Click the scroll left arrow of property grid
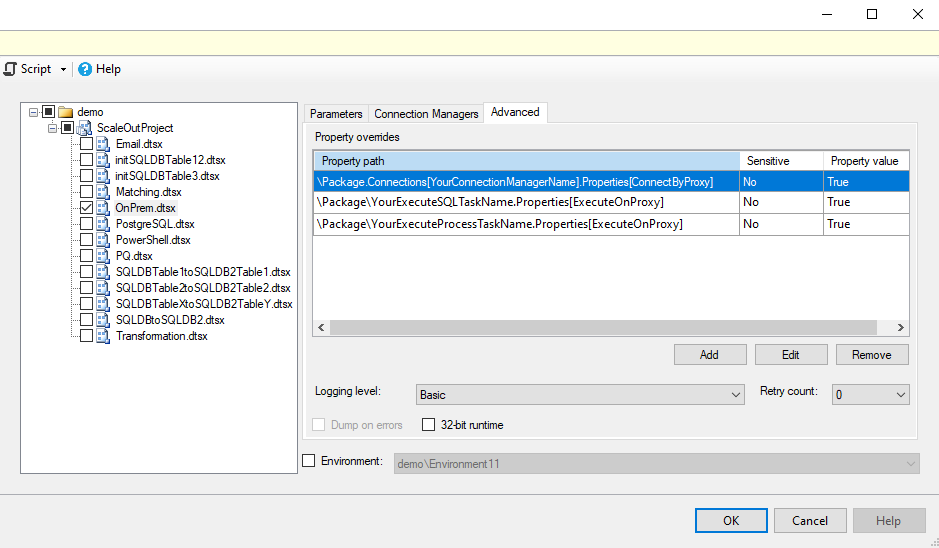This screenshot has height=548, width=939. point(322,327)
